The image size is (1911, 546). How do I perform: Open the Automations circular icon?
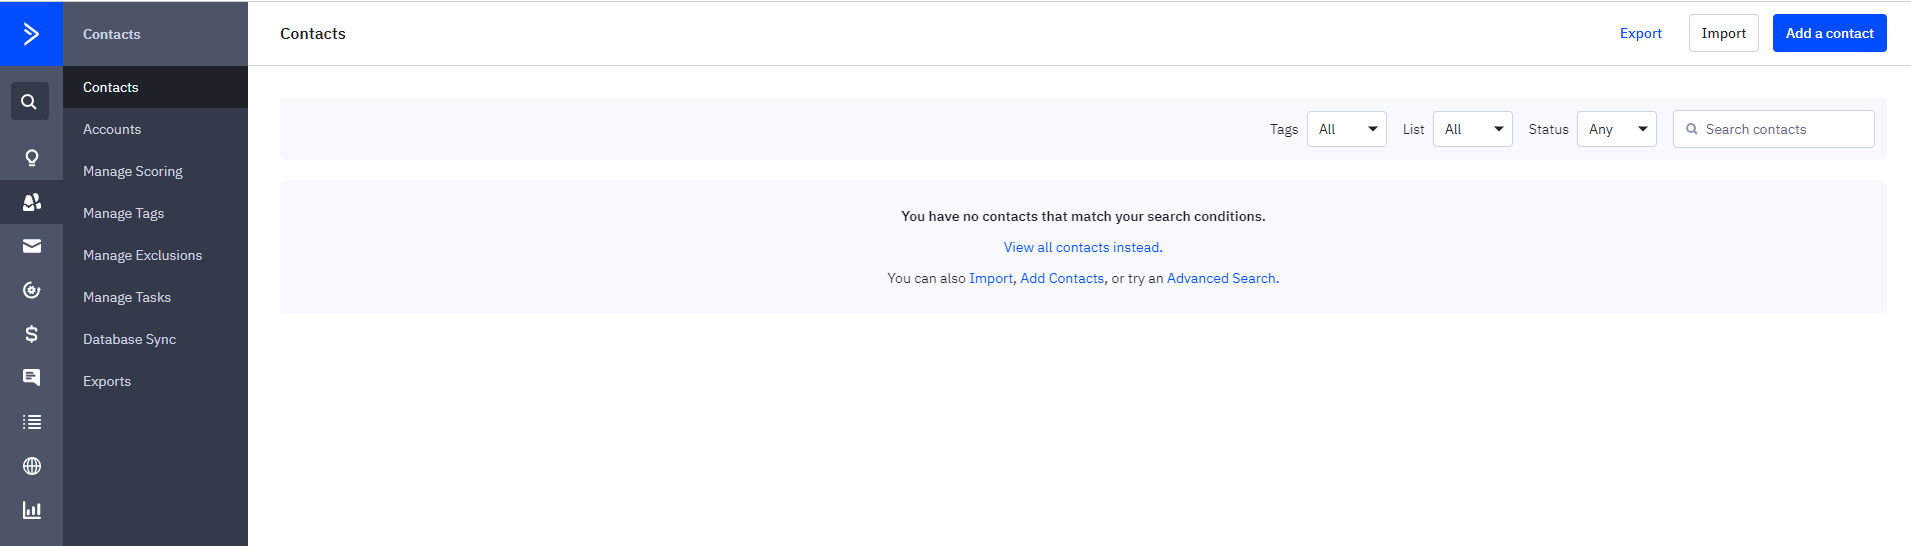[x=32, y=290]
